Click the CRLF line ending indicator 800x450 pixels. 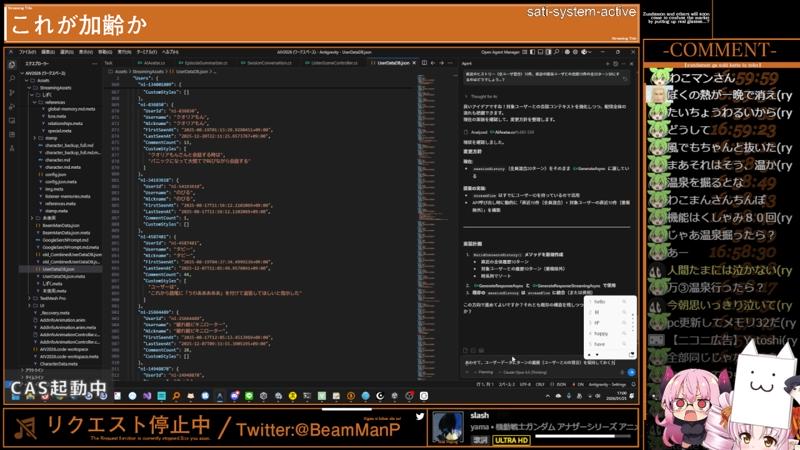[x=540, y=384]
